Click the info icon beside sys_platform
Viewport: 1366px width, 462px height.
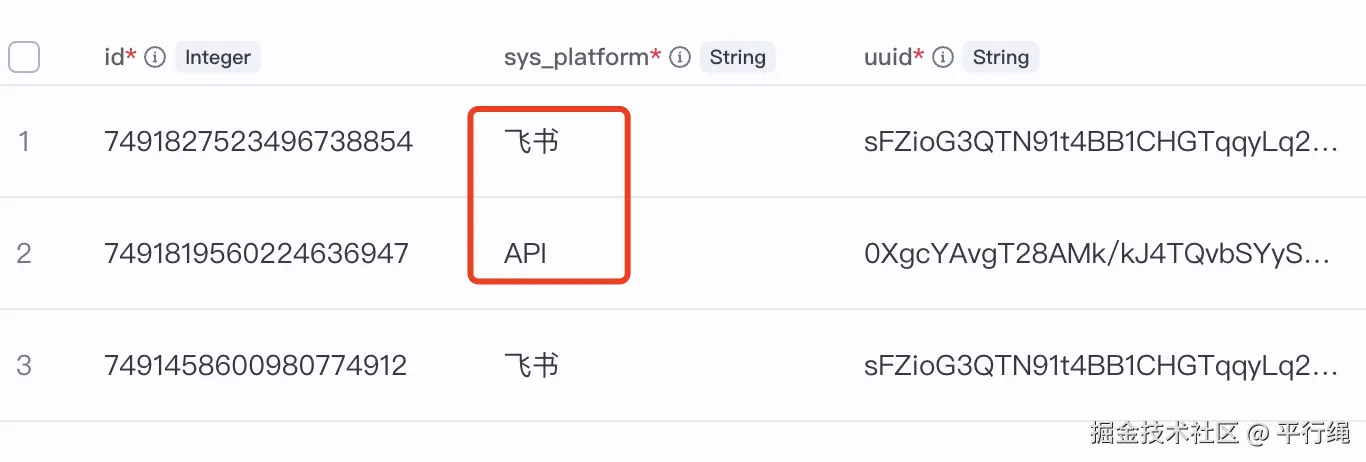(x=680, y=58)
